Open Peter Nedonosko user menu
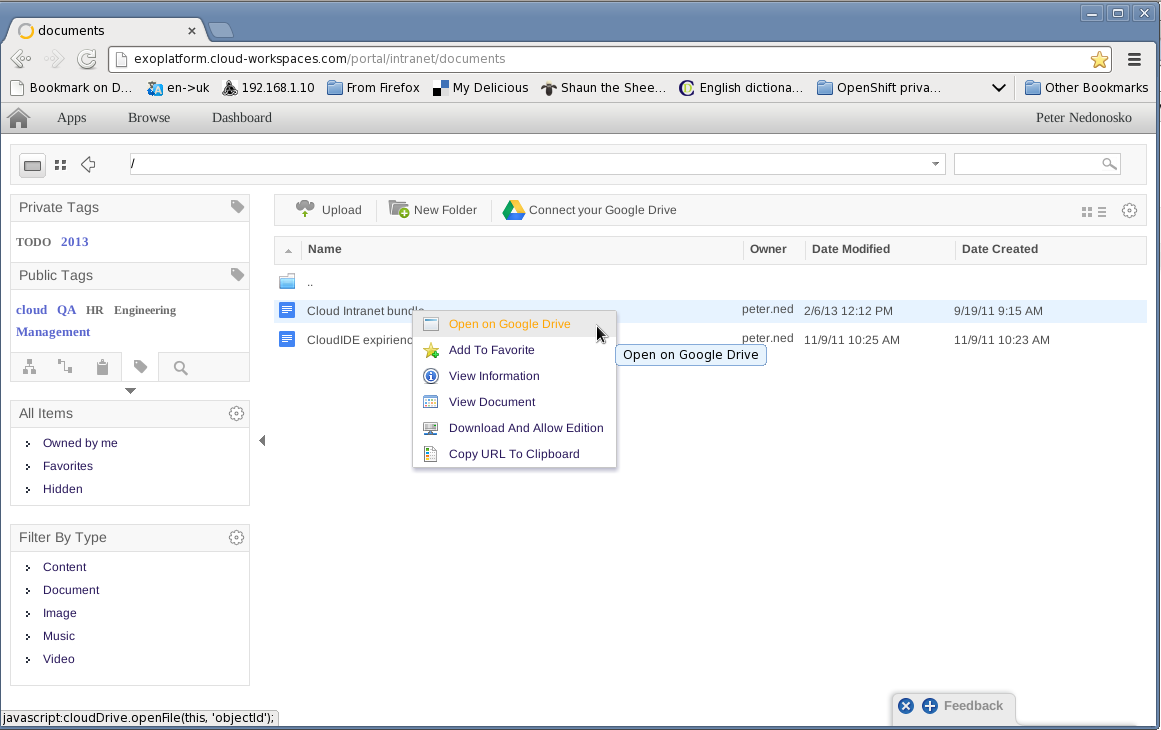This screenshot has height=730, width=1161. click(1083, 118)
